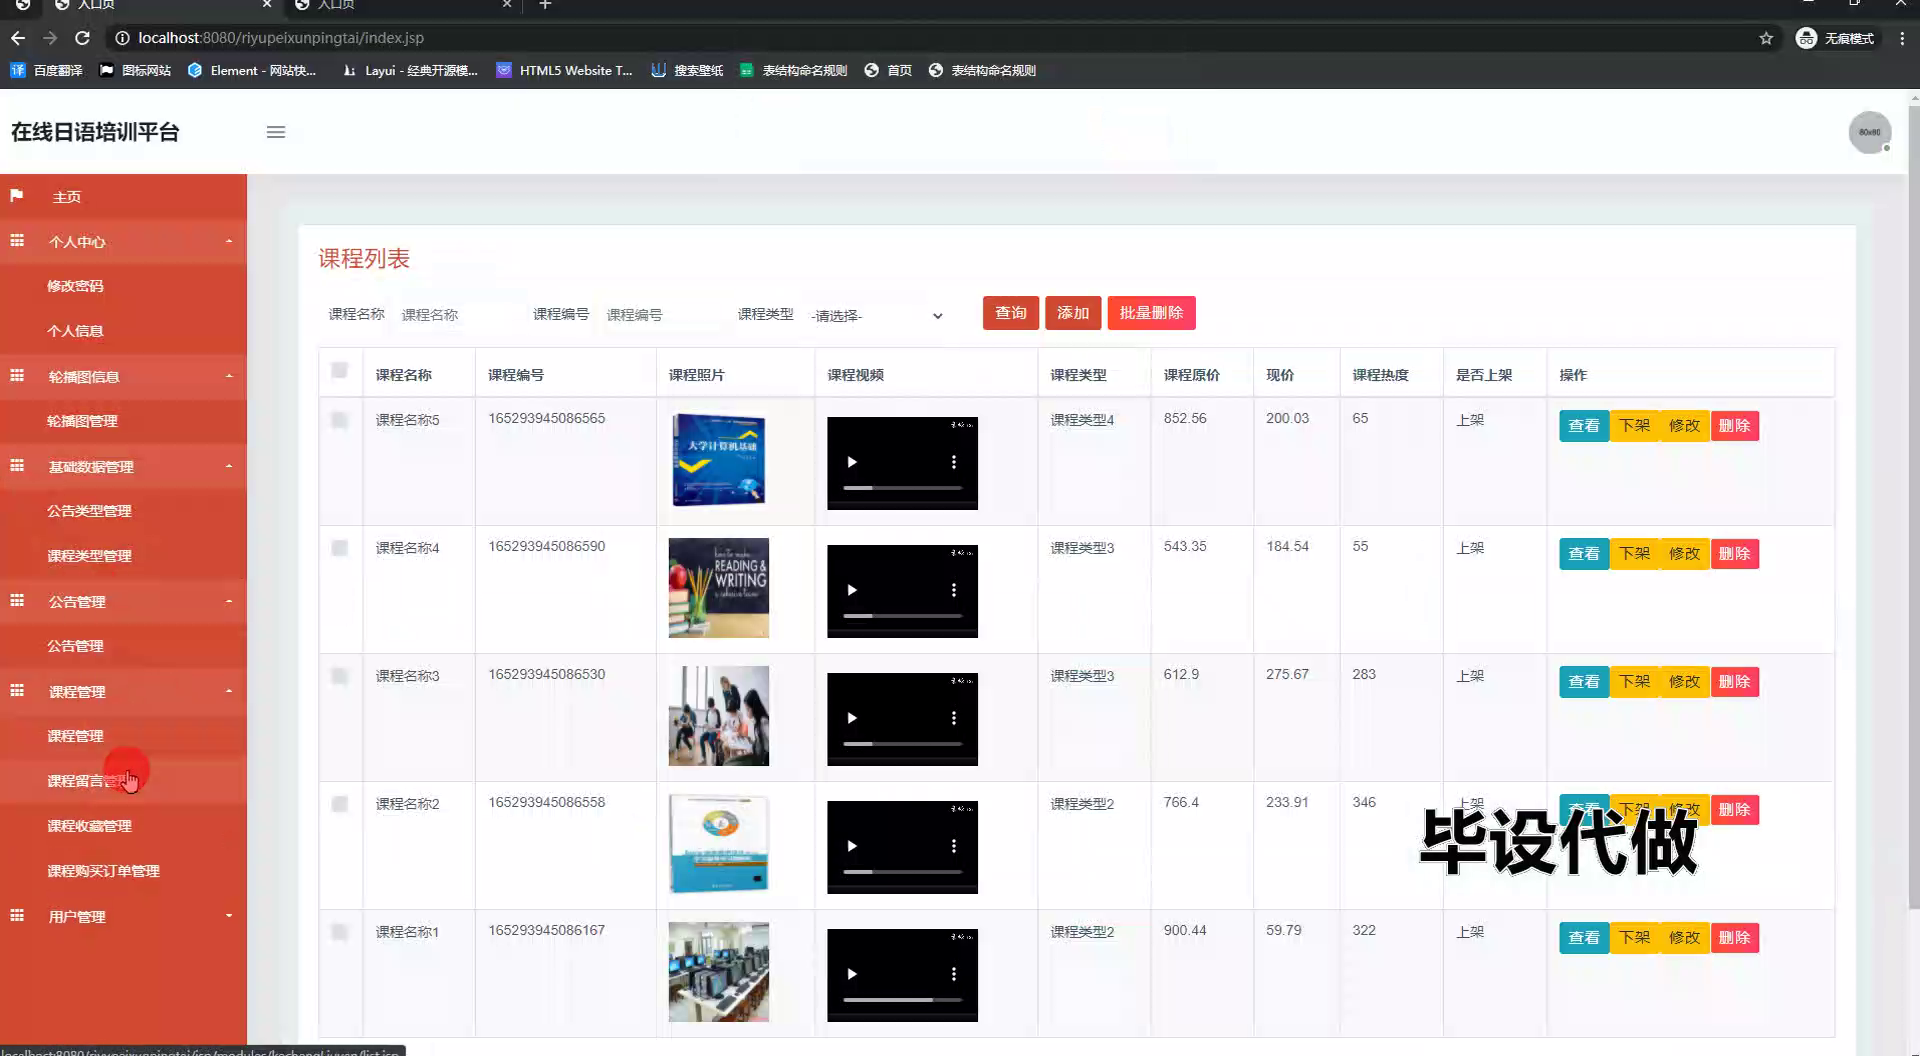
Task: Open the 搜索壁纸 bookmark
Action: [x=687, y=70]
